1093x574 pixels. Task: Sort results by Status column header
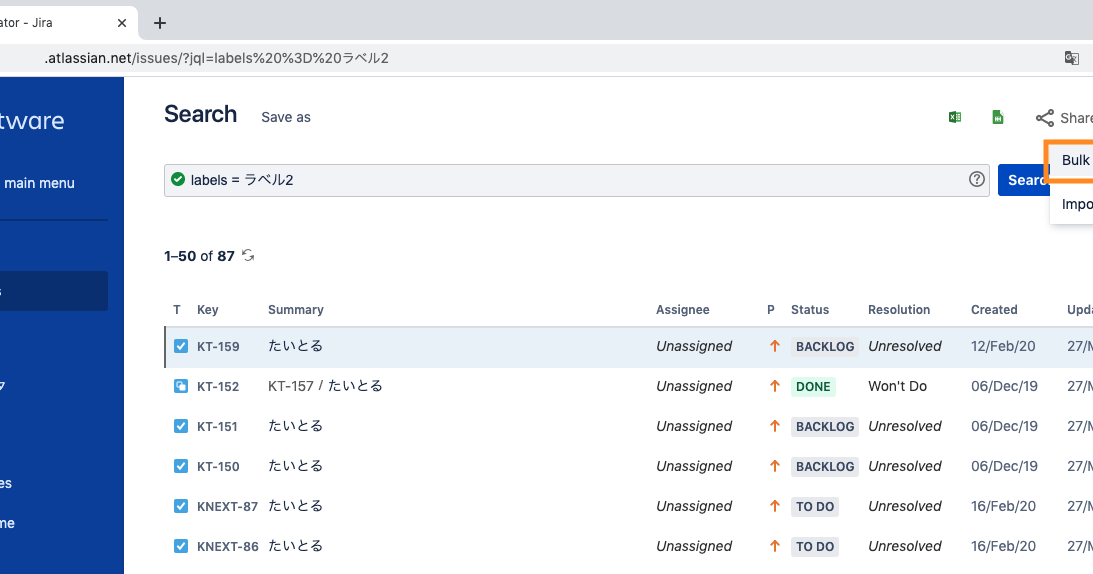click(809, 310)
